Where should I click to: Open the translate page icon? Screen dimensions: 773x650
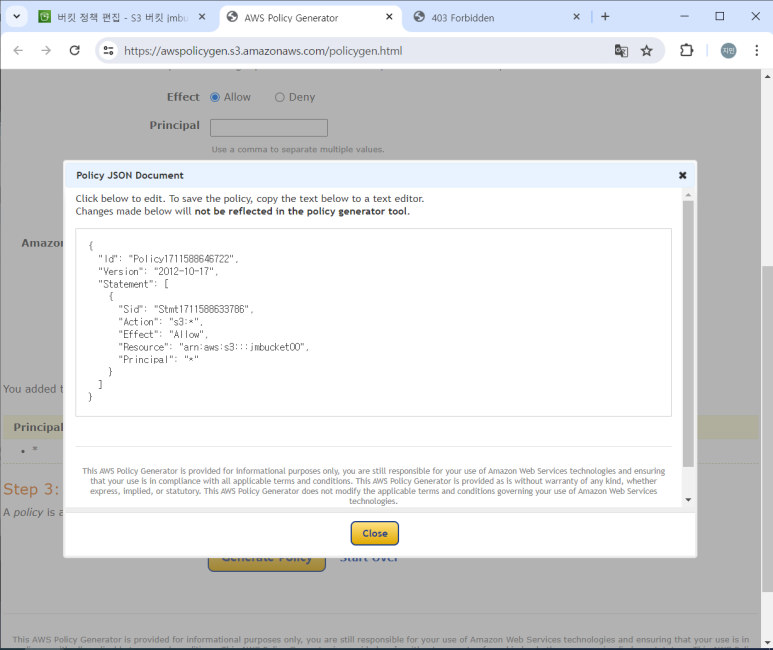621,50
